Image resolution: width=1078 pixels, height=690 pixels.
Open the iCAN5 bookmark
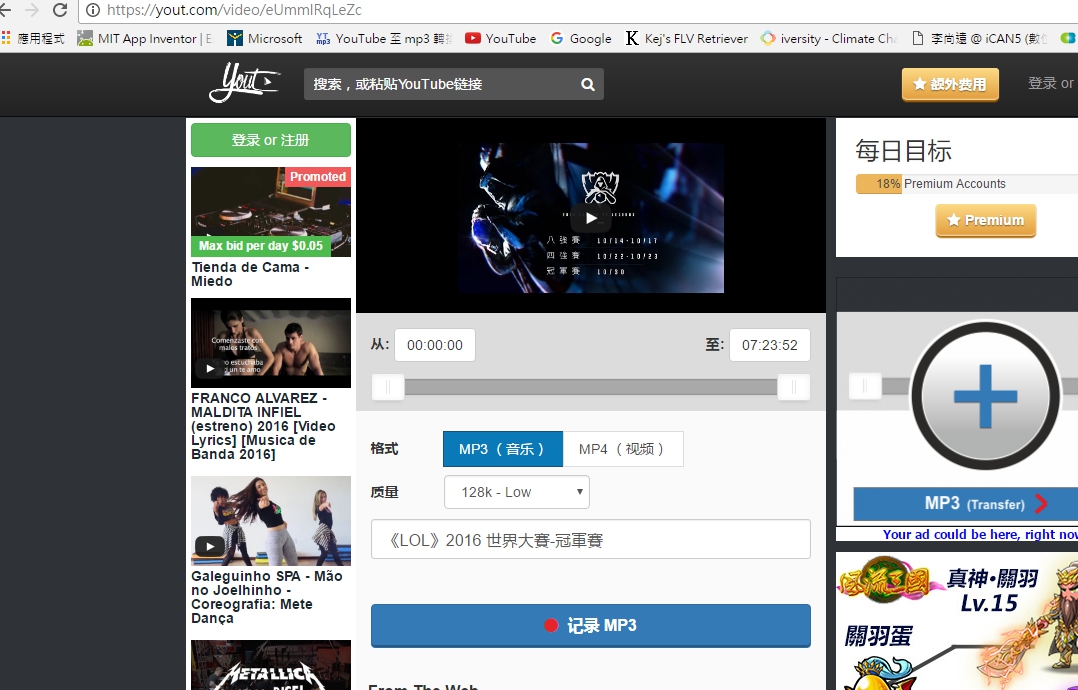click(x=979, y=38)
